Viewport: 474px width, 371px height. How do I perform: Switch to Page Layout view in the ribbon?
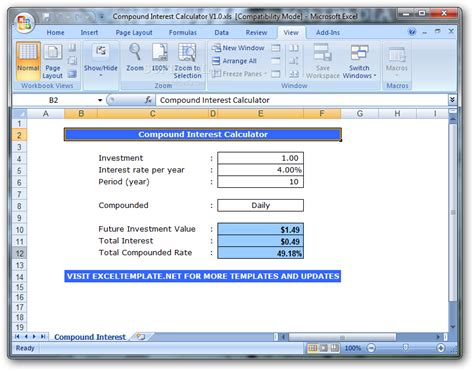[53, 61]
